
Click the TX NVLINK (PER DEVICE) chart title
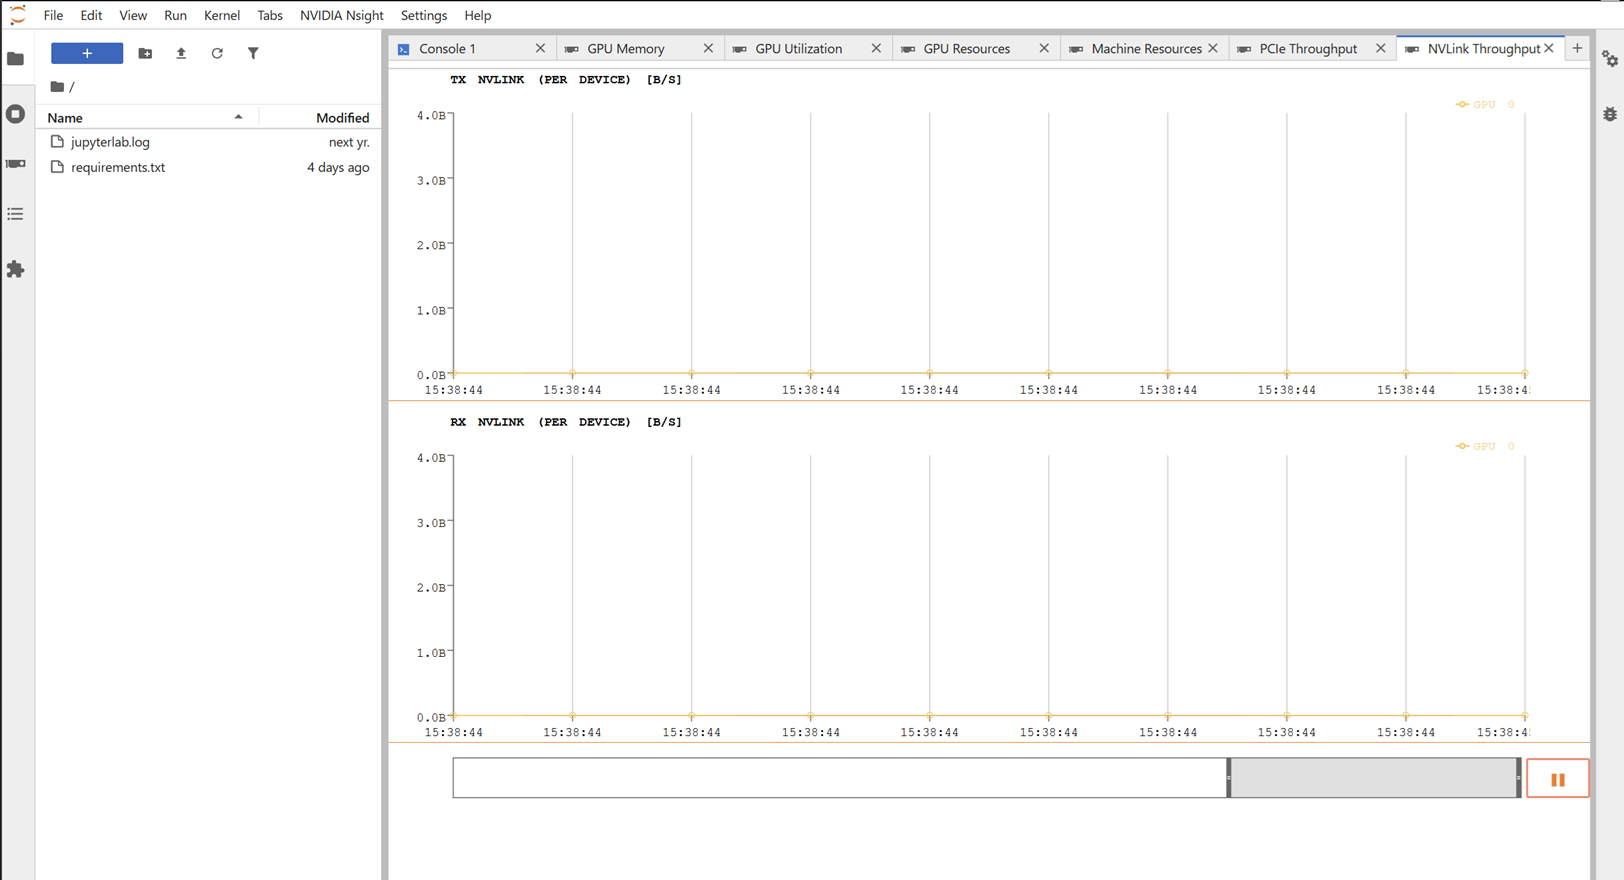click(x=566, y=79)
